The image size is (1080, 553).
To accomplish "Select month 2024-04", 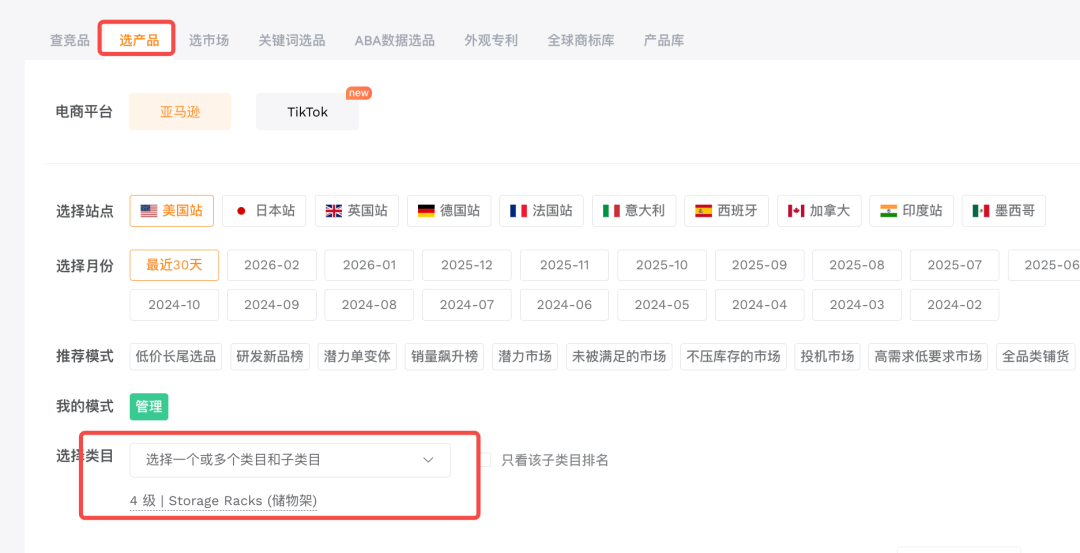I will tap(760, 305).
